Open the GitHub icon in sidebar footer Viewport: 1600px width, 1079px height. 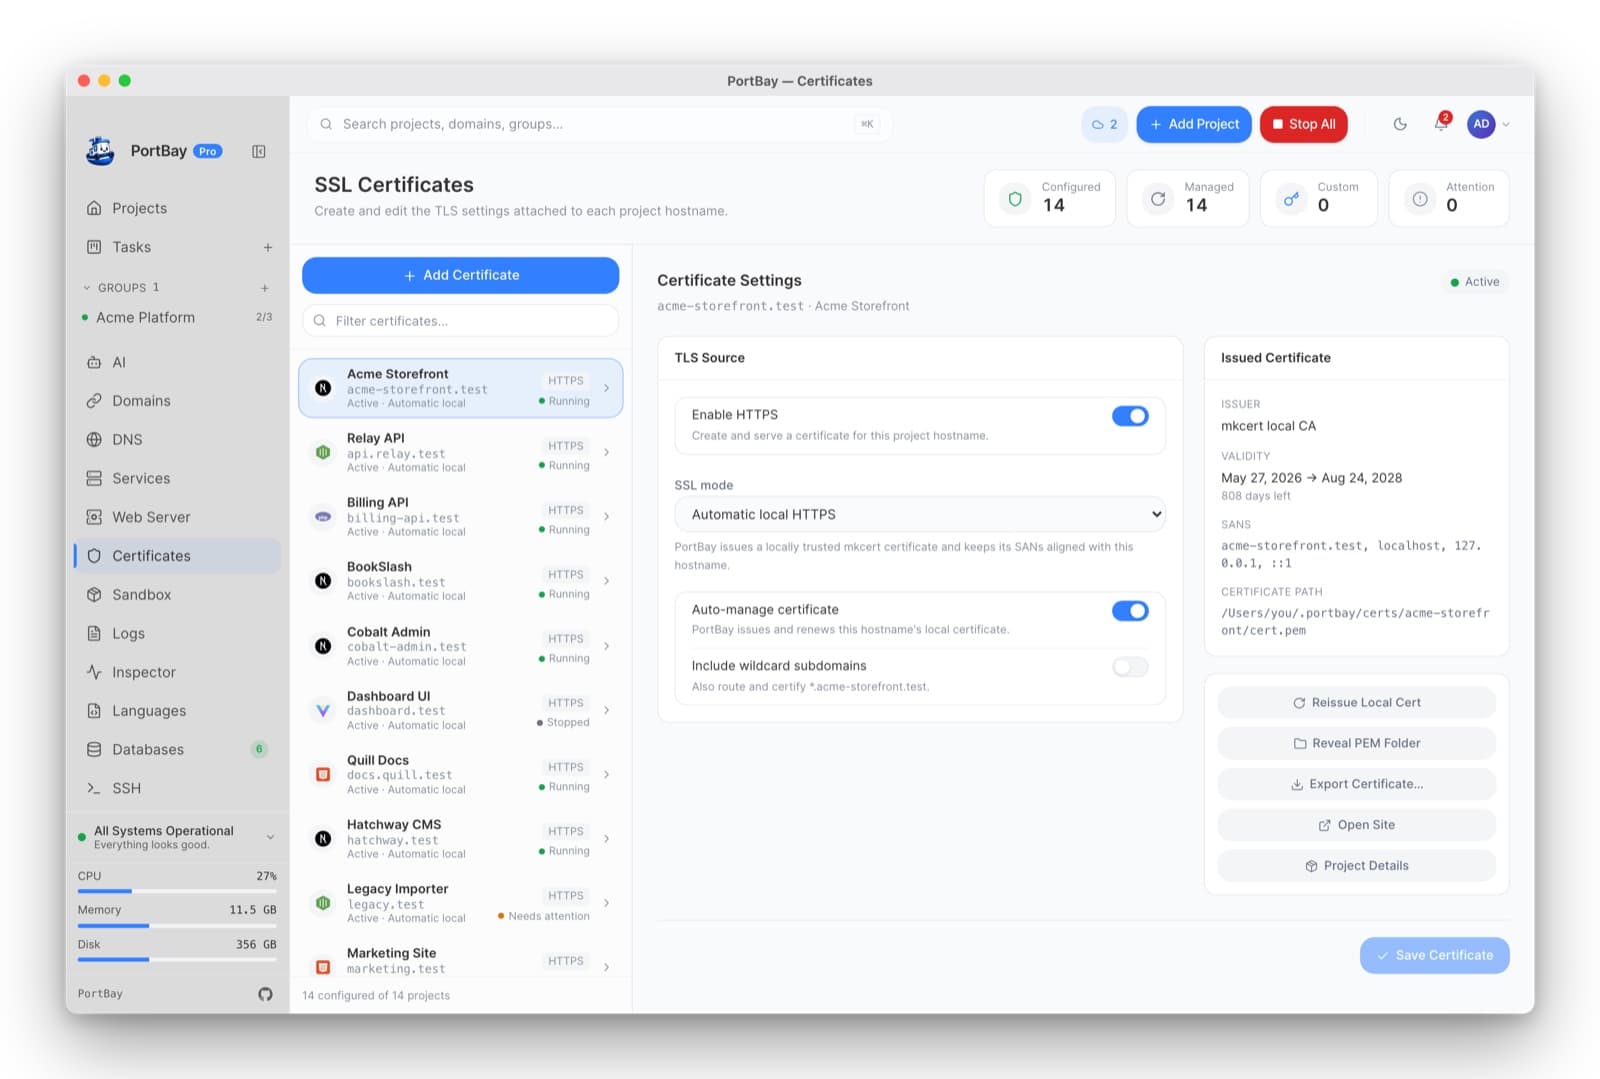[265, 994]
